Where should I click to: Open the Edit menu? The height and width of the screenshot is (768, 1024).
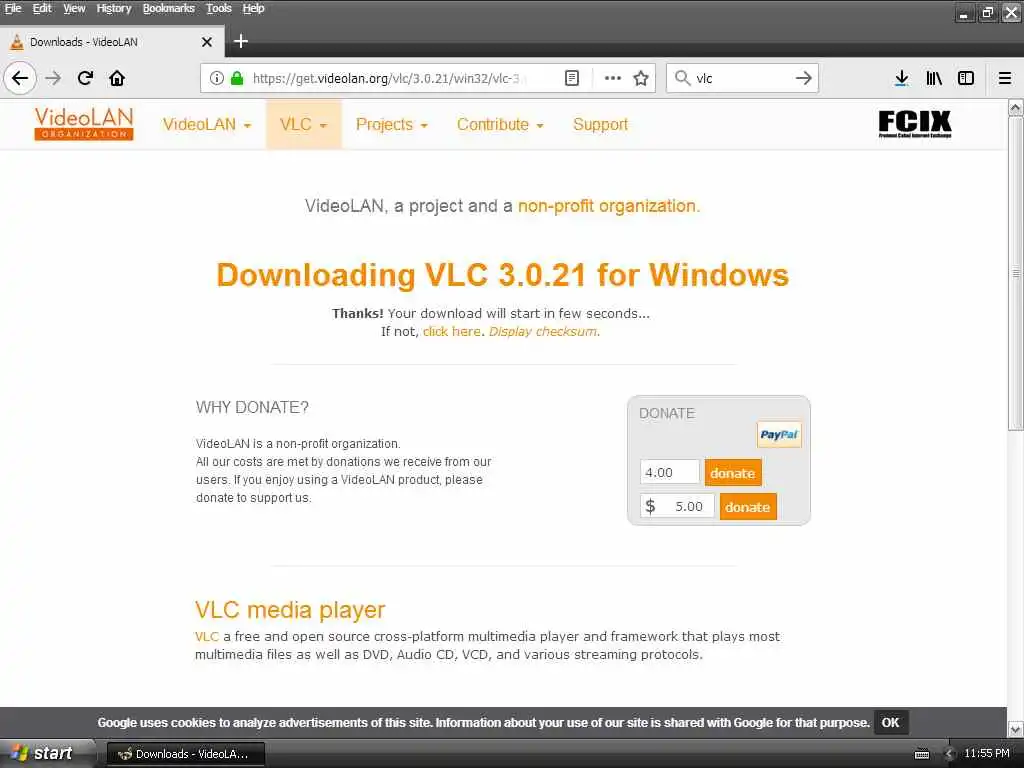coord(42,8)
